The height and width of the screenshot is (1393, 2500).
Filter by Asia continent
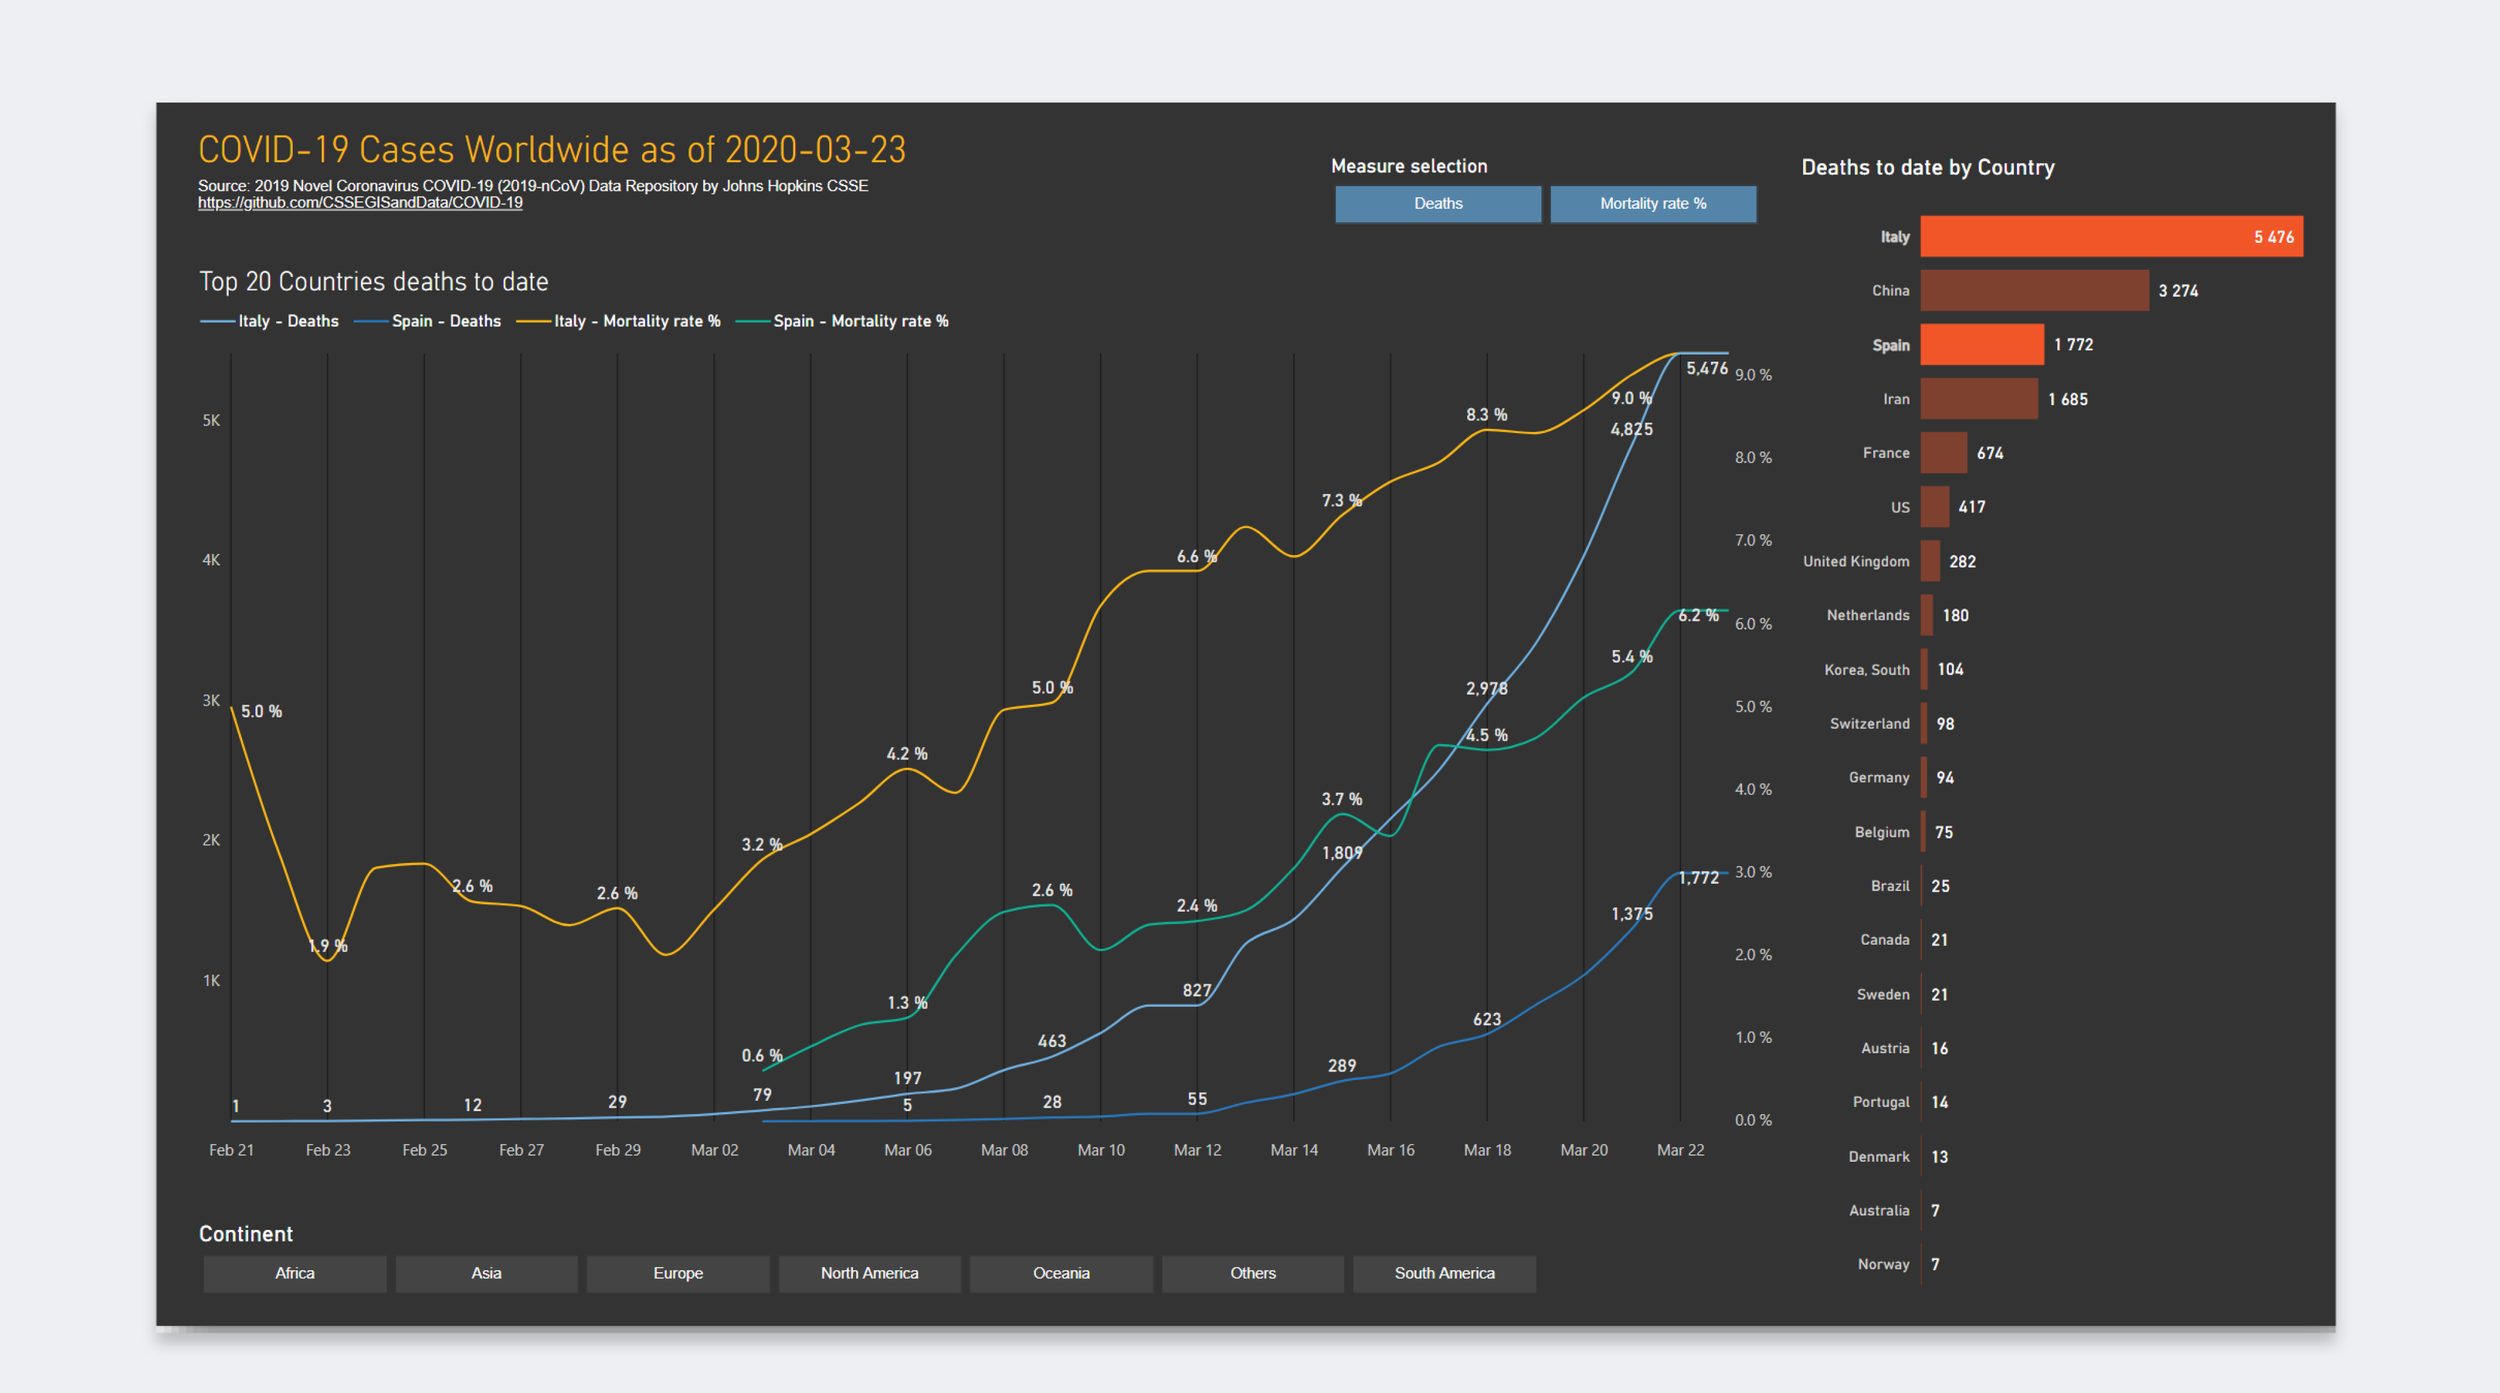coord(486,1273)
